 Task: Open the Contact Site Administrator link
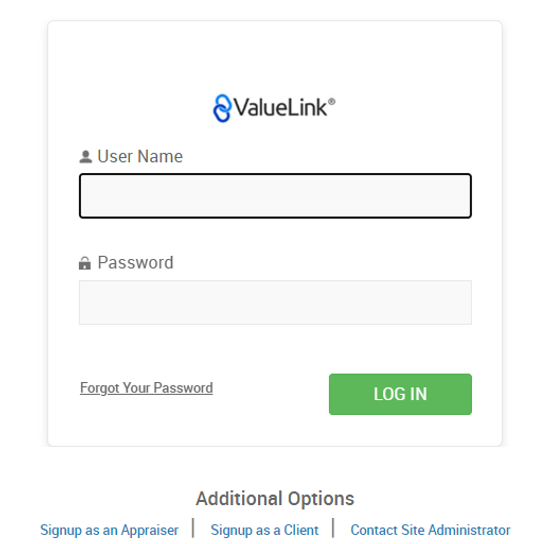tap(430, 530)
